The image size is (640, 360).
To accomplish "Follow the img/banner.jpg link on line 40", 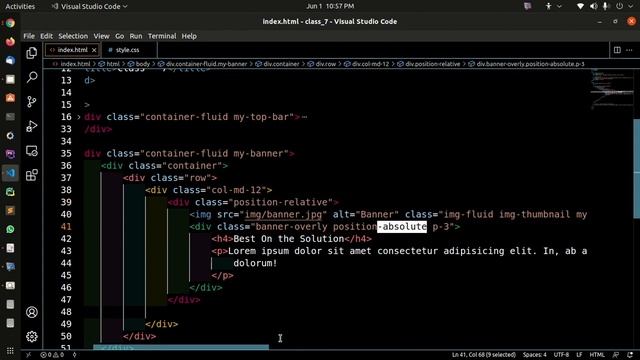I will coord(283,214).
